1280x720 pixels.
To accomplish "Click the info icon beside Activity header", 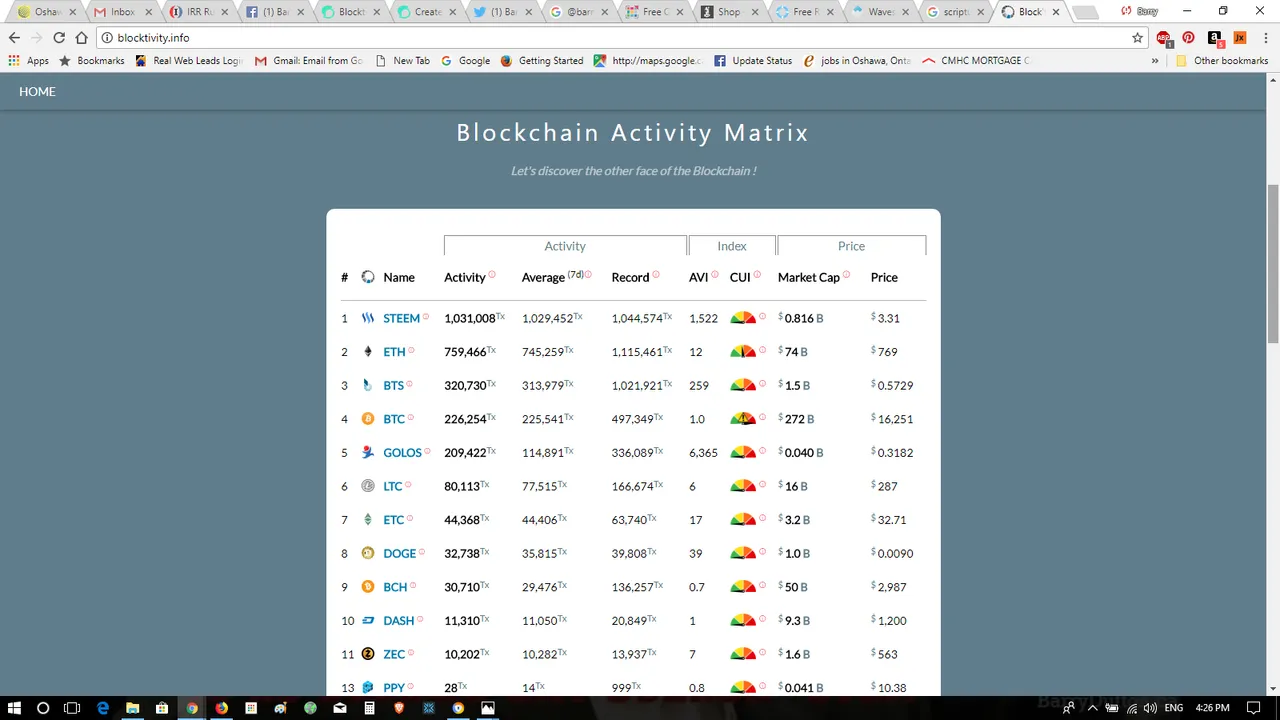I will pyautogui.click(x=492, y=274).
